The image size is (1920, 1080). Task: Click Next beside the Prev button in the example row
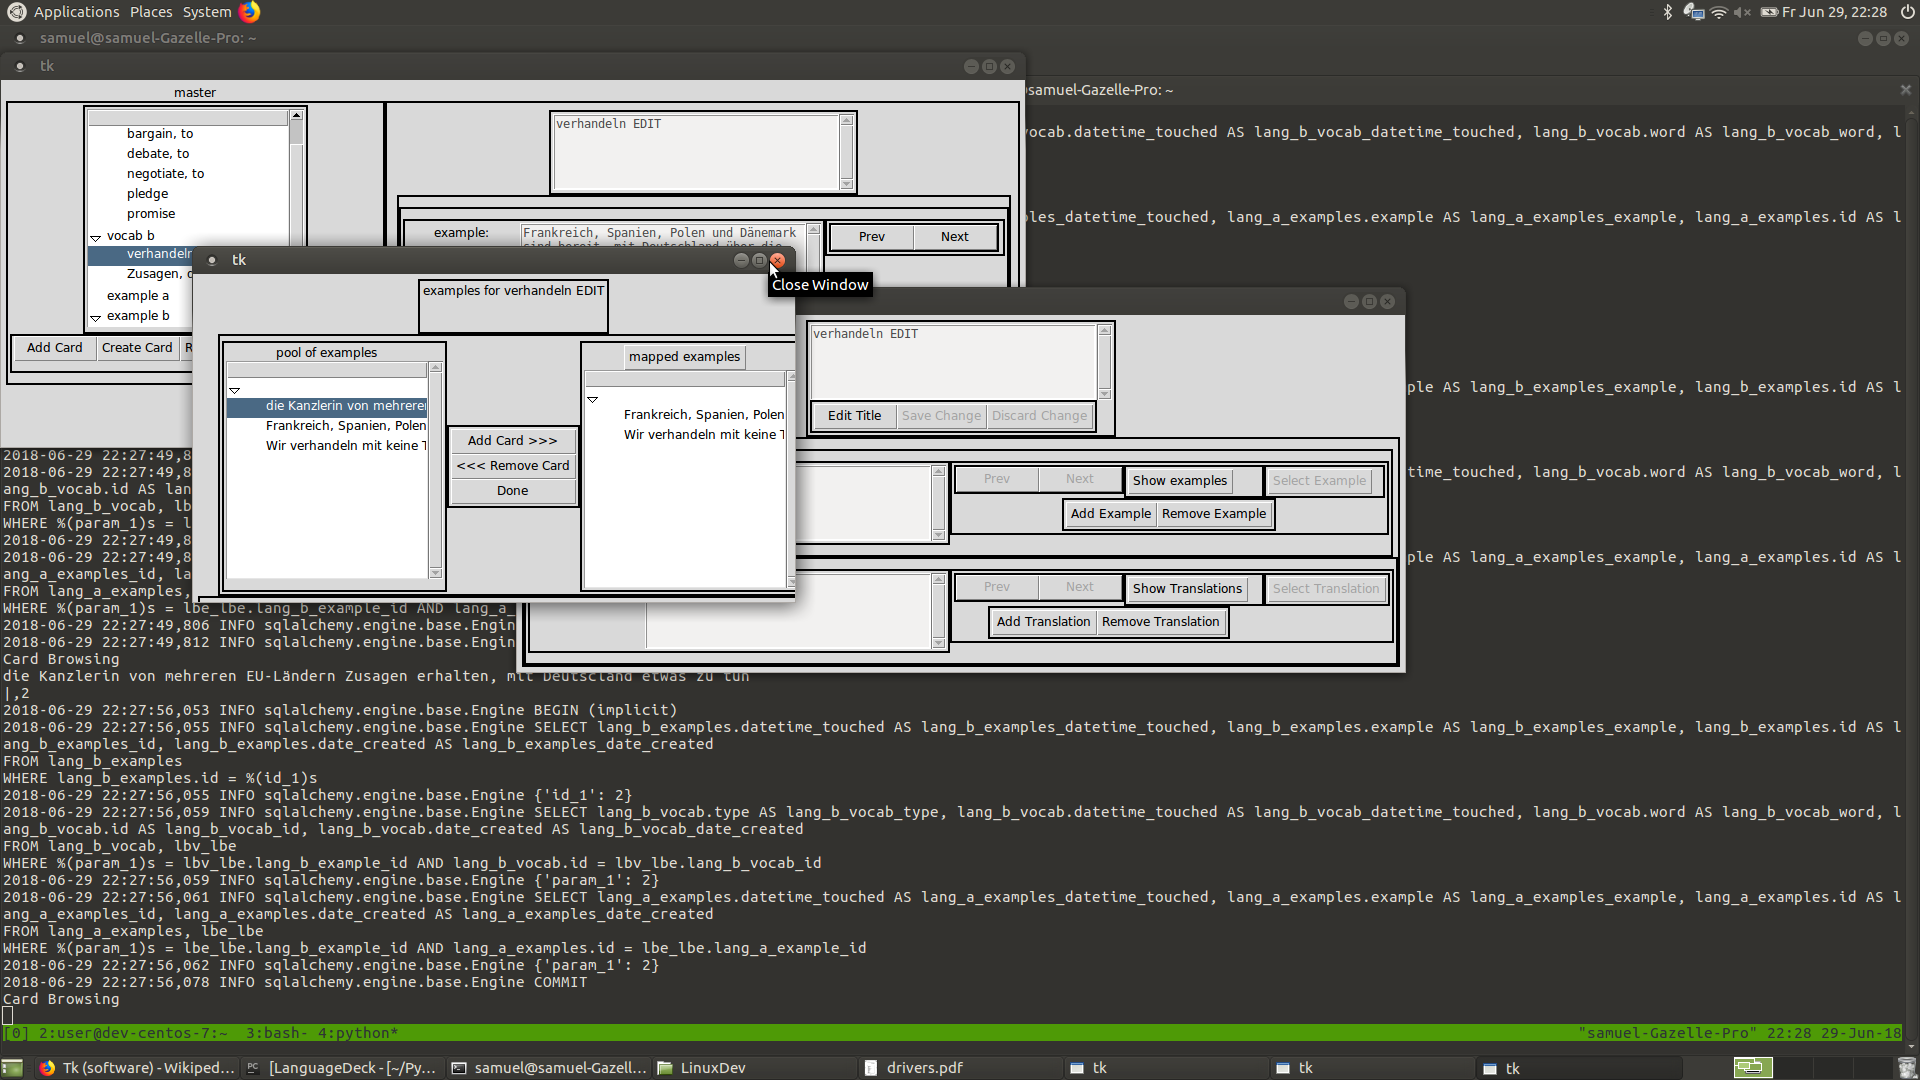(x=955, y=237)
